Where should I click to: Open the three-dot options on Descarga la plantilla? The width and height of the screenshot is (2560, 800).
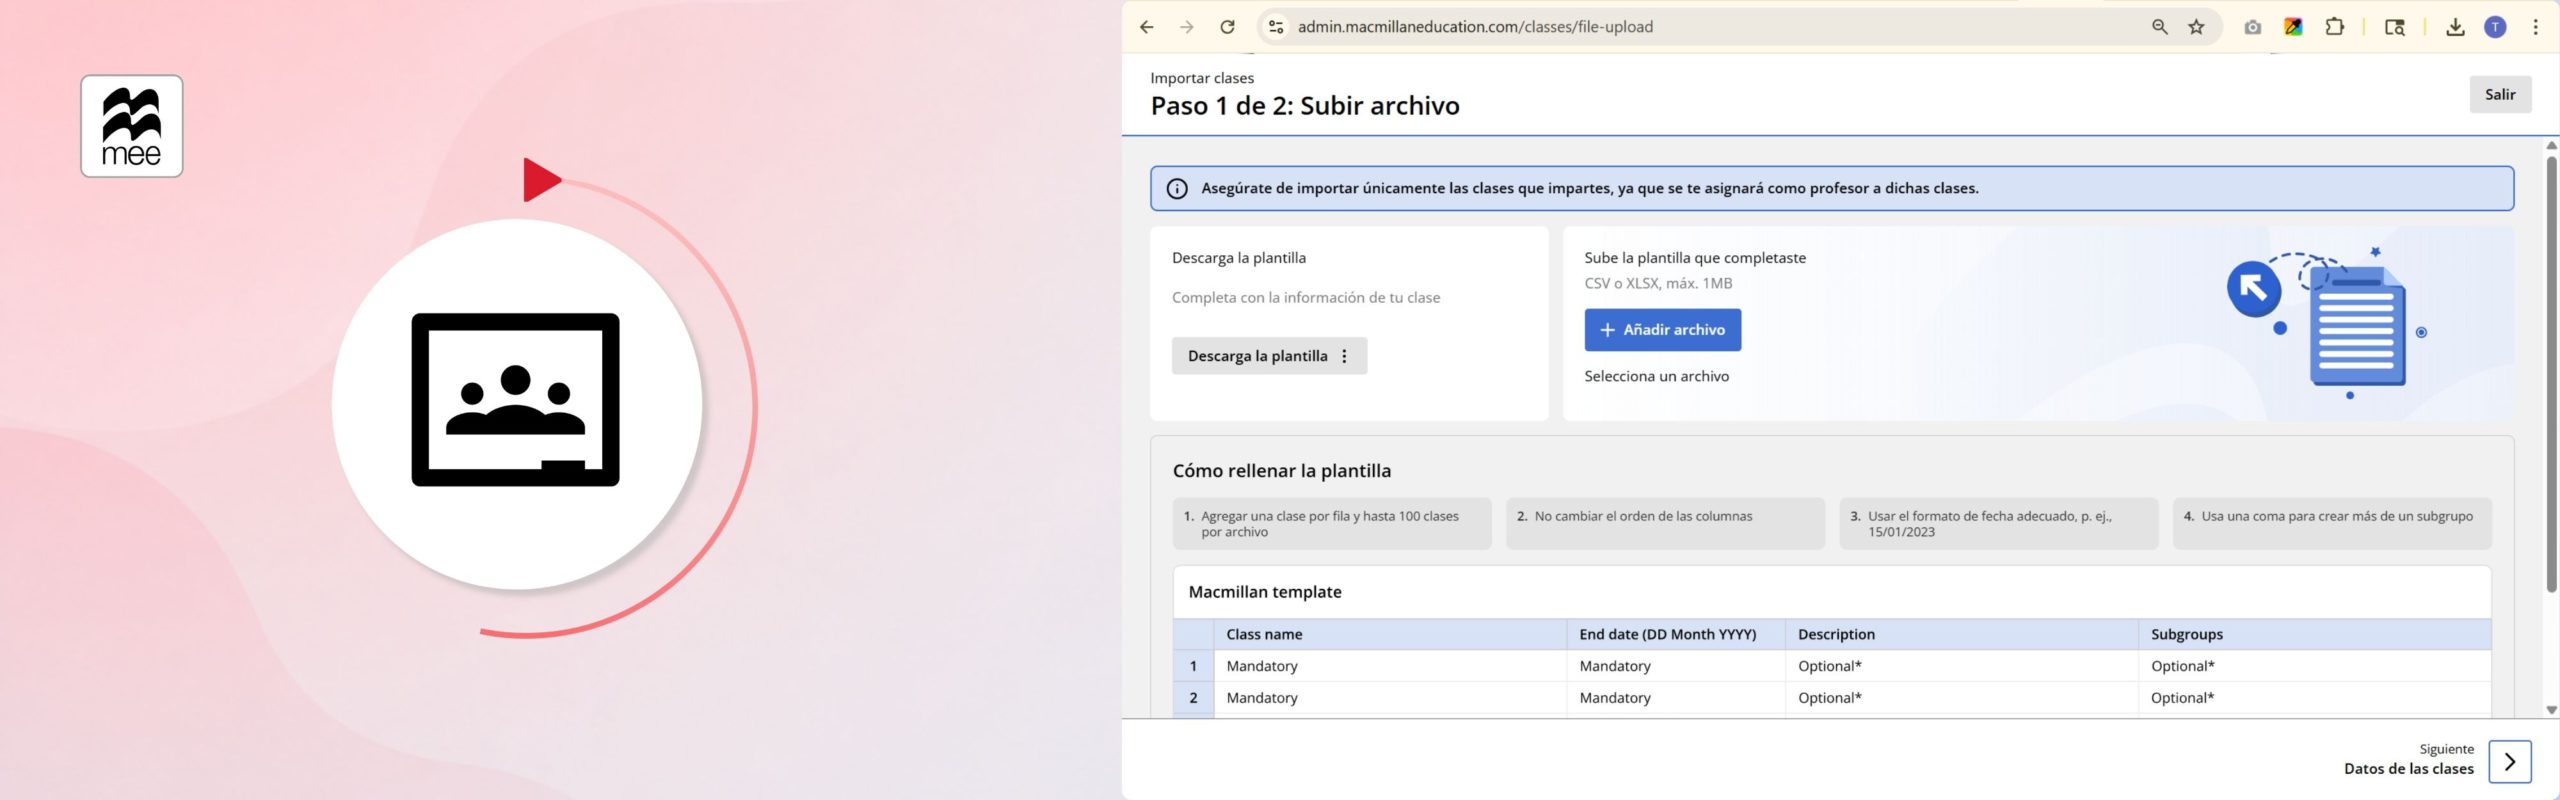point(1345,356)
